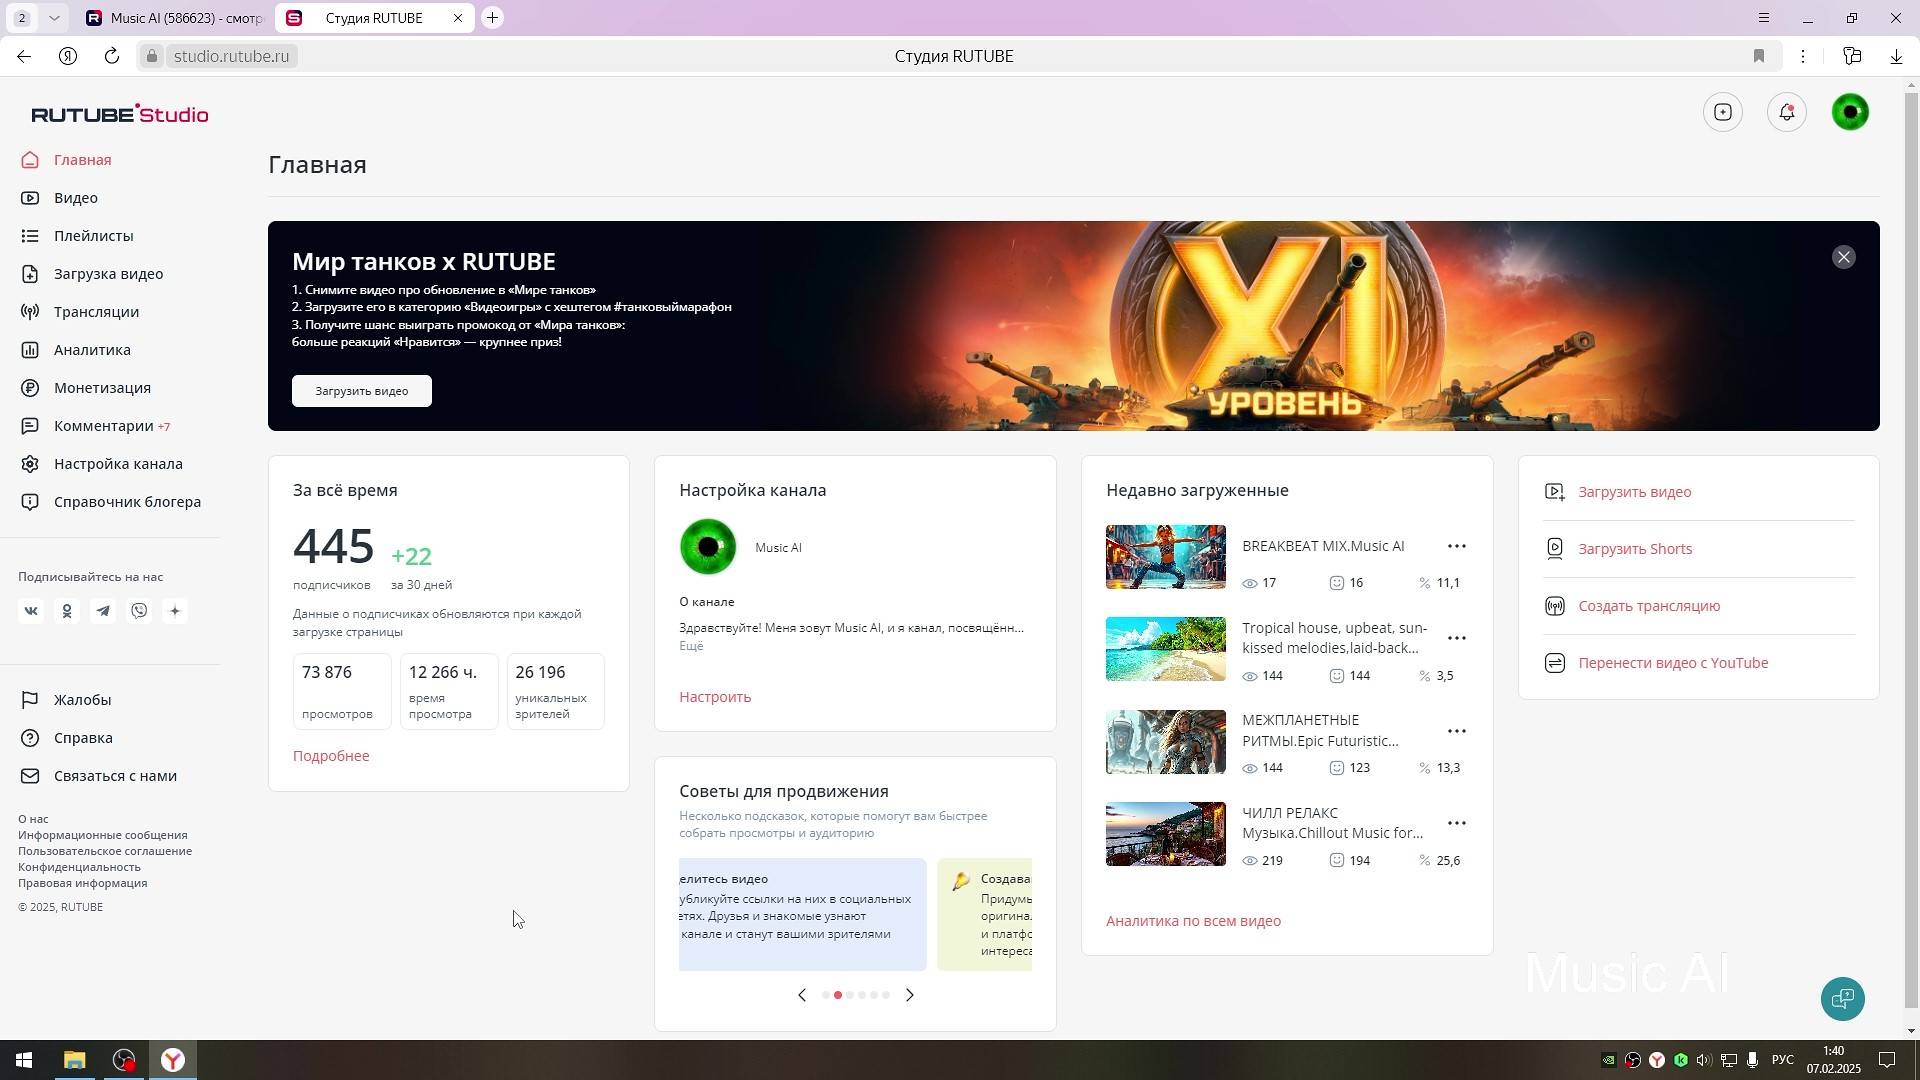Go to previous promotion tip slide

[x=801, y=995]
